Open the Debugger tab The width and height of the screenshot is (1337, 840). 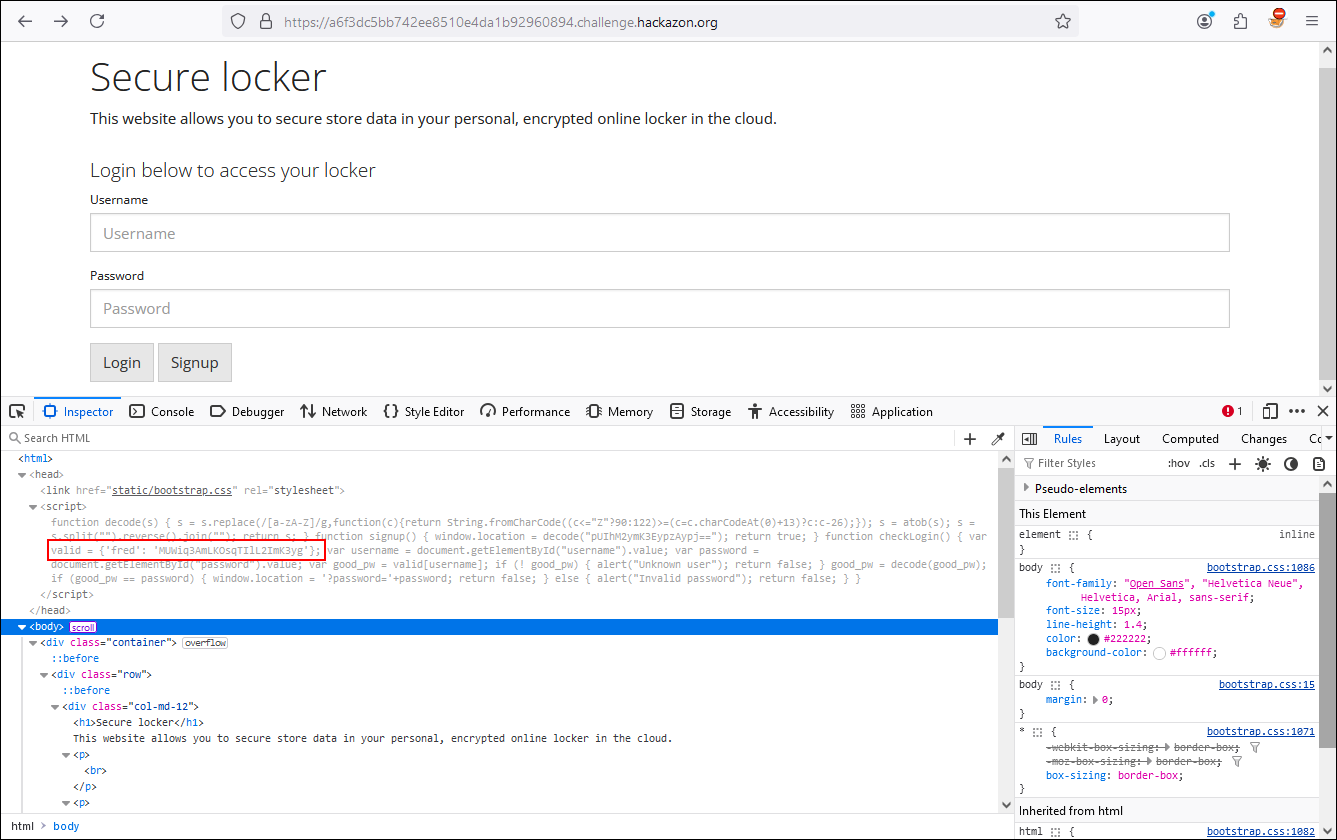tap(247, 411)
